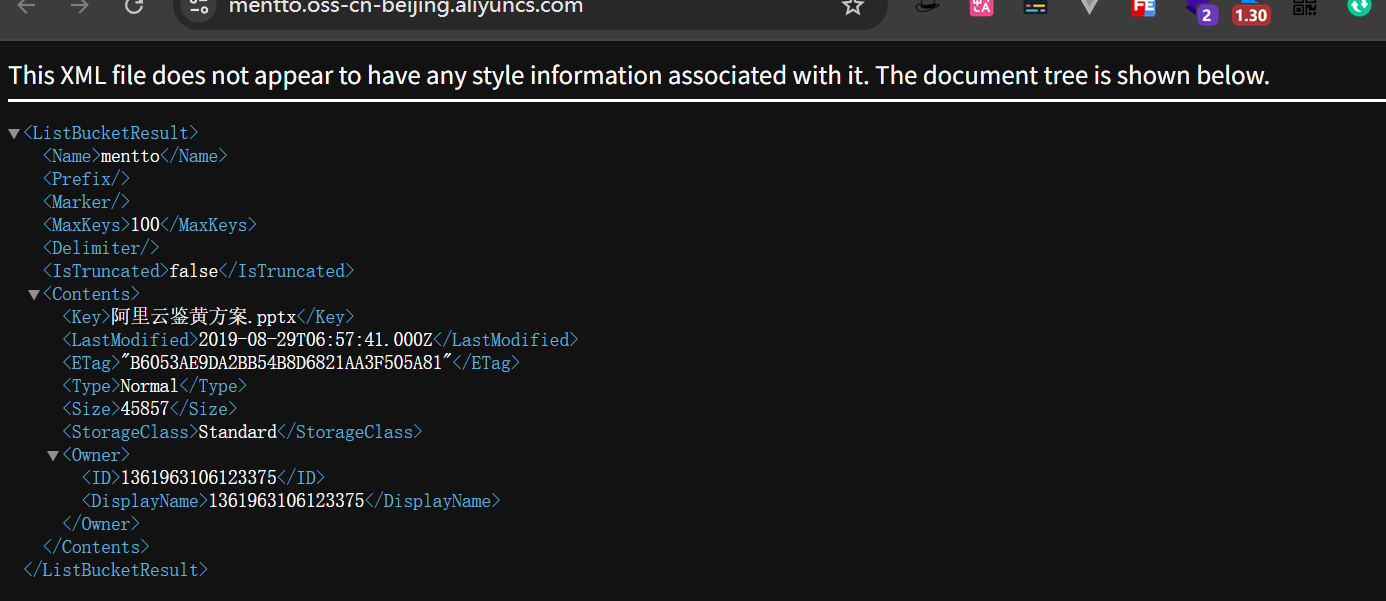
Task: Click the ETag hash value text
Action: (286, 363)
